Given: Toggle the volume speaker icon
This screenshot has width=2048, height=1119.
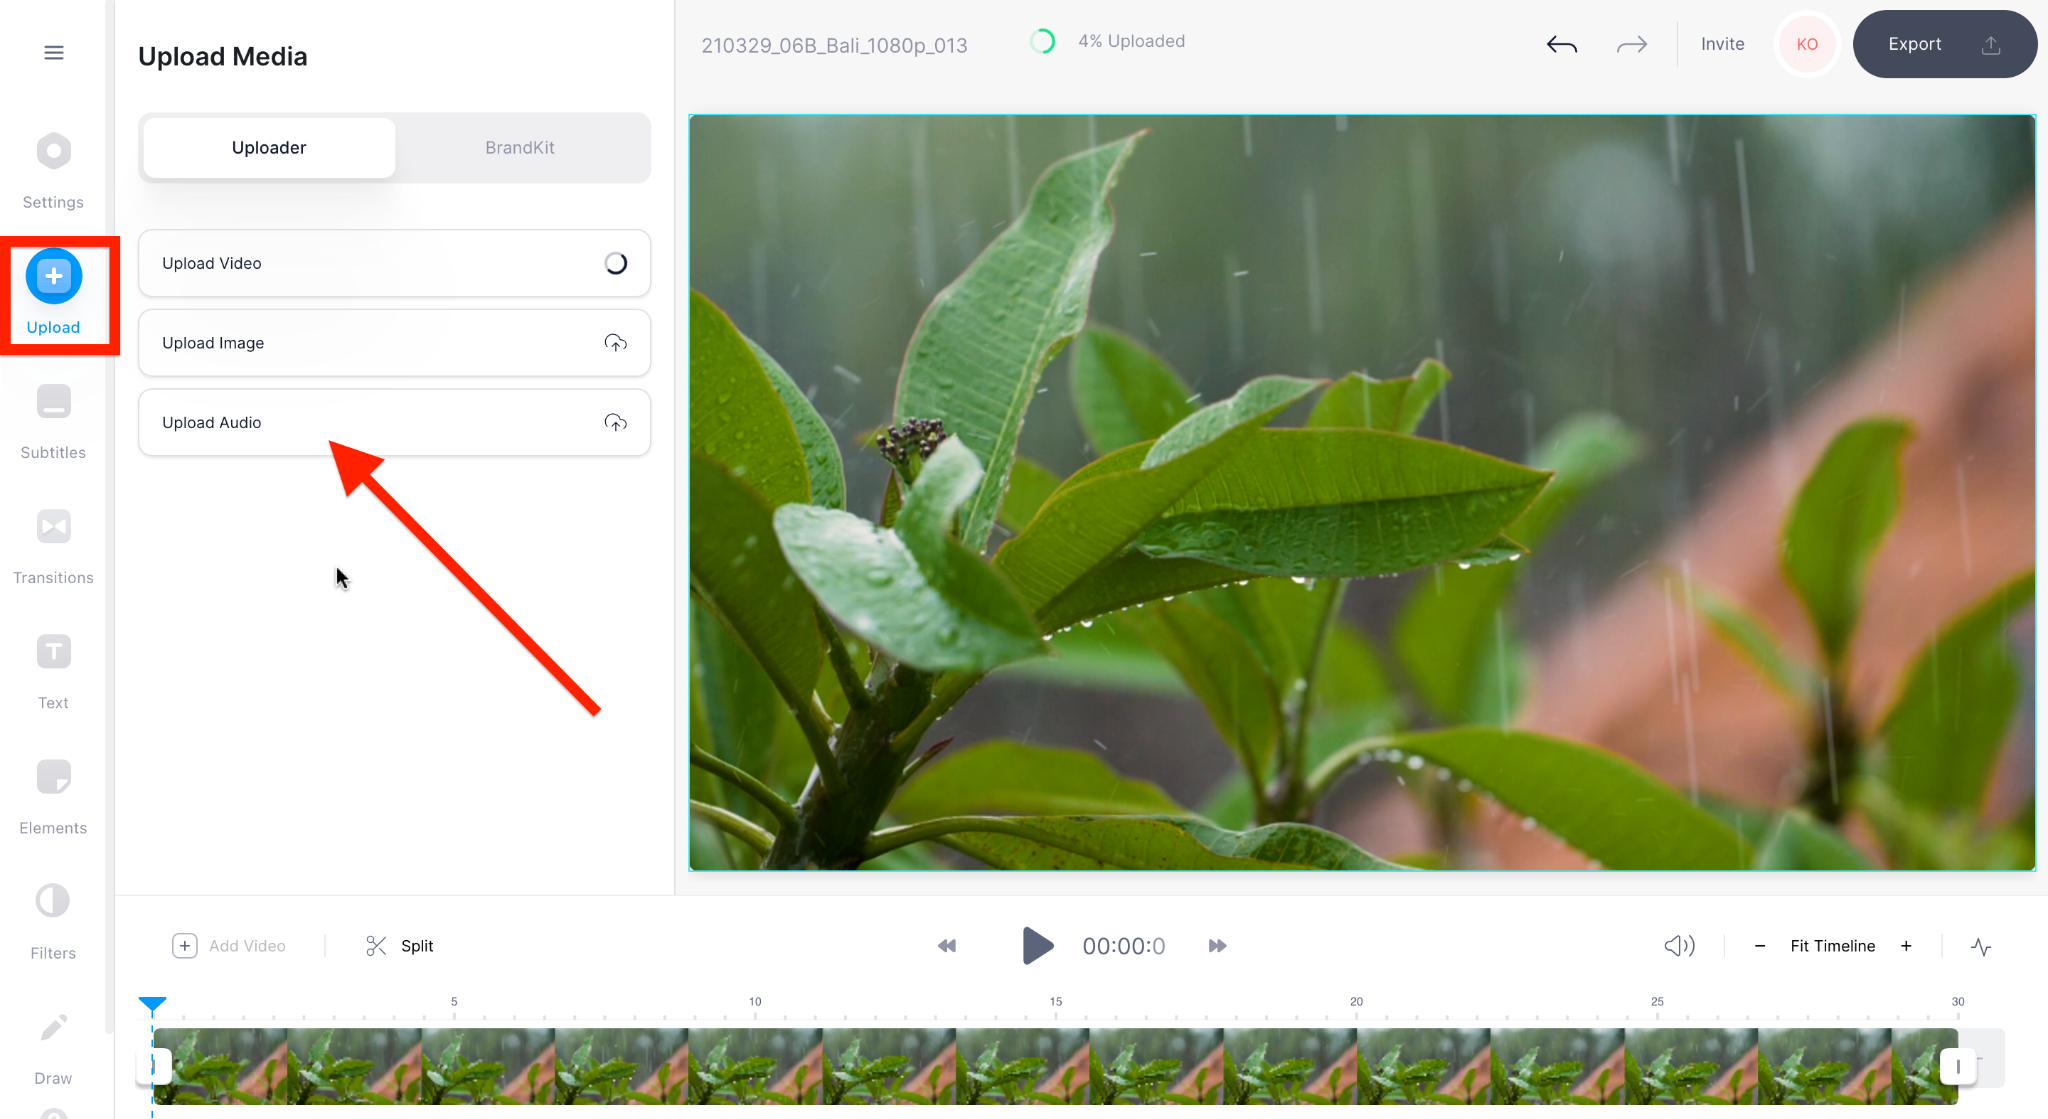Looking at the screenshot, I should tap(1679, 946).
